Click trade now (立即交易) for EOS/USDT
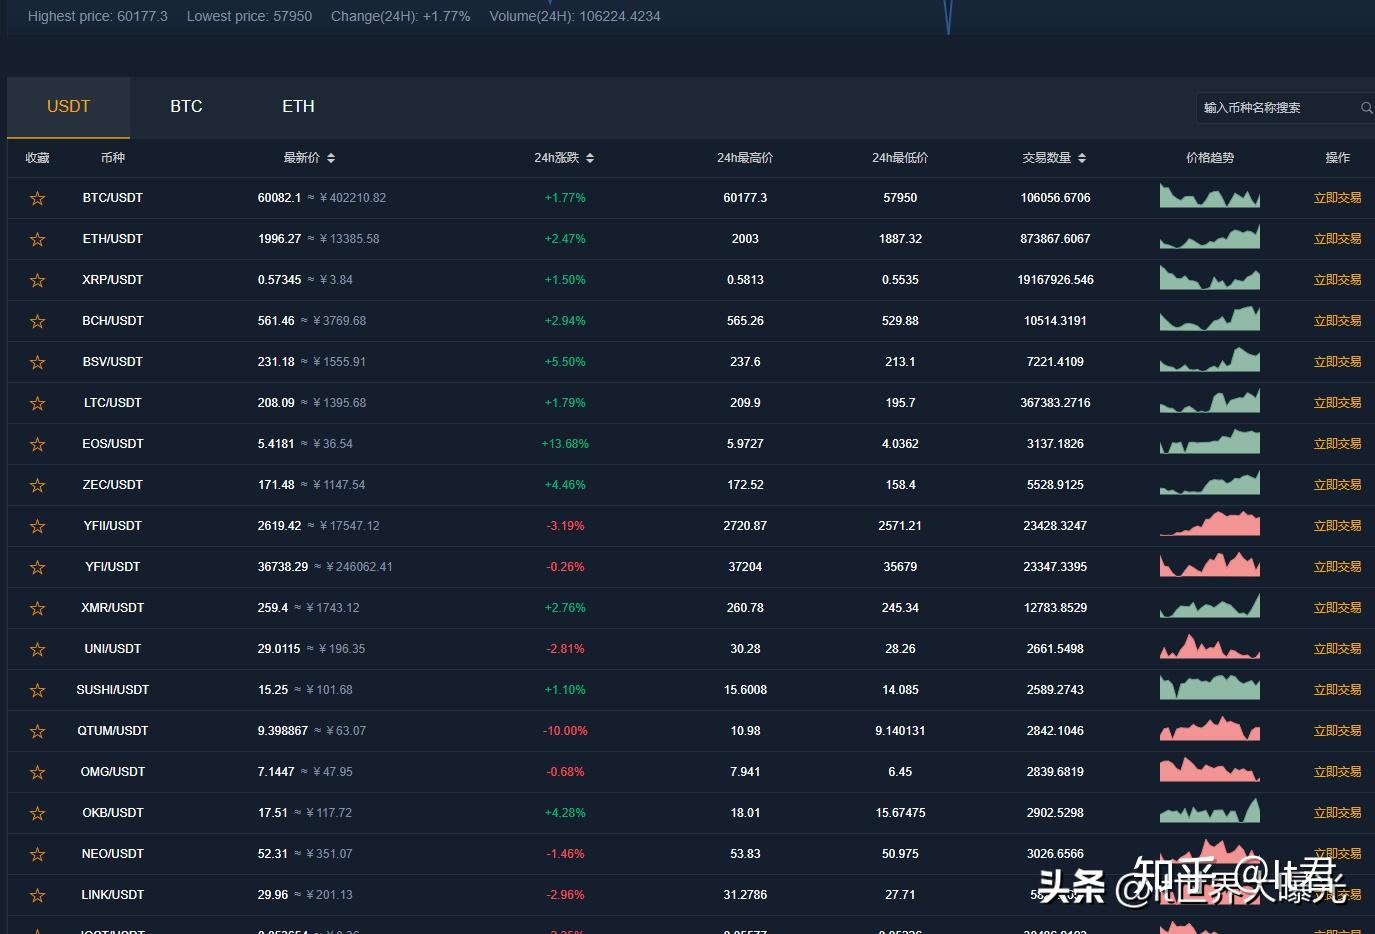Screen dimensions: 1375x934 coord(1337,444)
